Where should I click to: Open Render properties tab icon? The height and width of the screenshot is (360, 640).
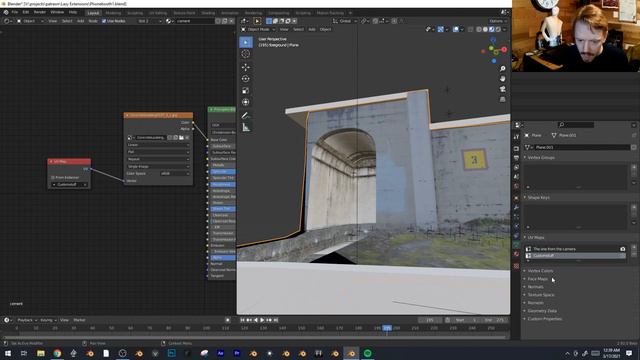tap(516, 149)
